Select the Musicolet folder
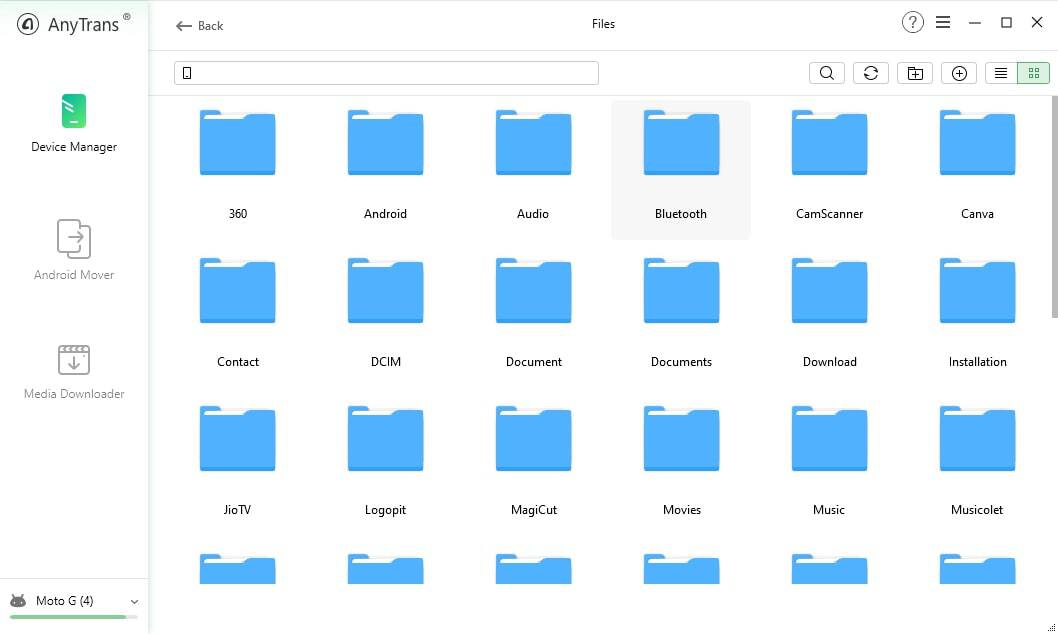1058x634 pixels. (x=977, y=461)
